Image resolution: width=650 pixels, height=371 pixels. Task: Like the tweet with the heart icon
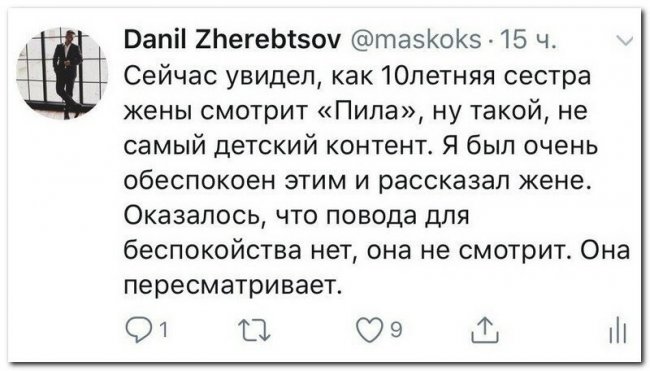pyautogui.click(x=369, y=330)
